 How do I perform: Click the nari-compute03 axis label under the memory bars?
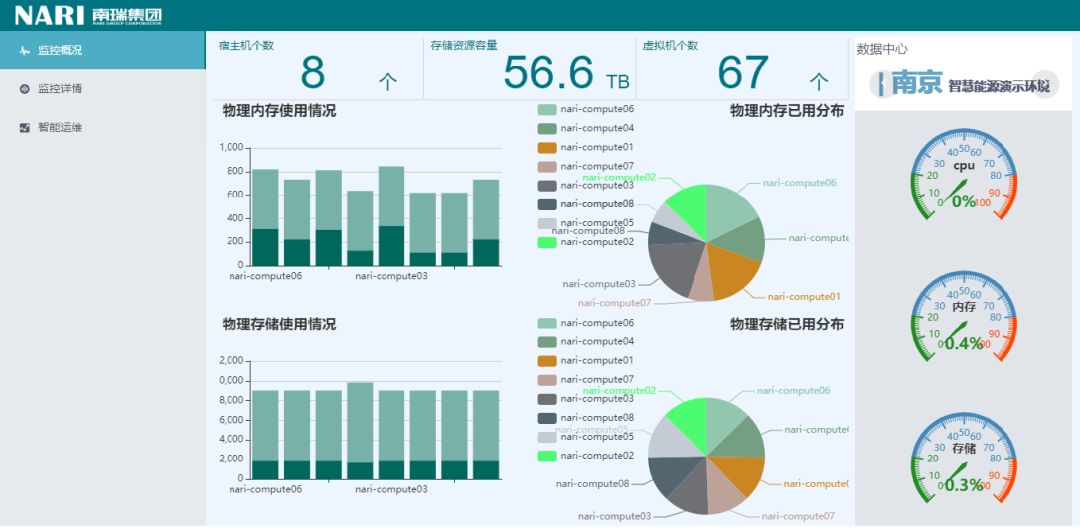(391, 276)
